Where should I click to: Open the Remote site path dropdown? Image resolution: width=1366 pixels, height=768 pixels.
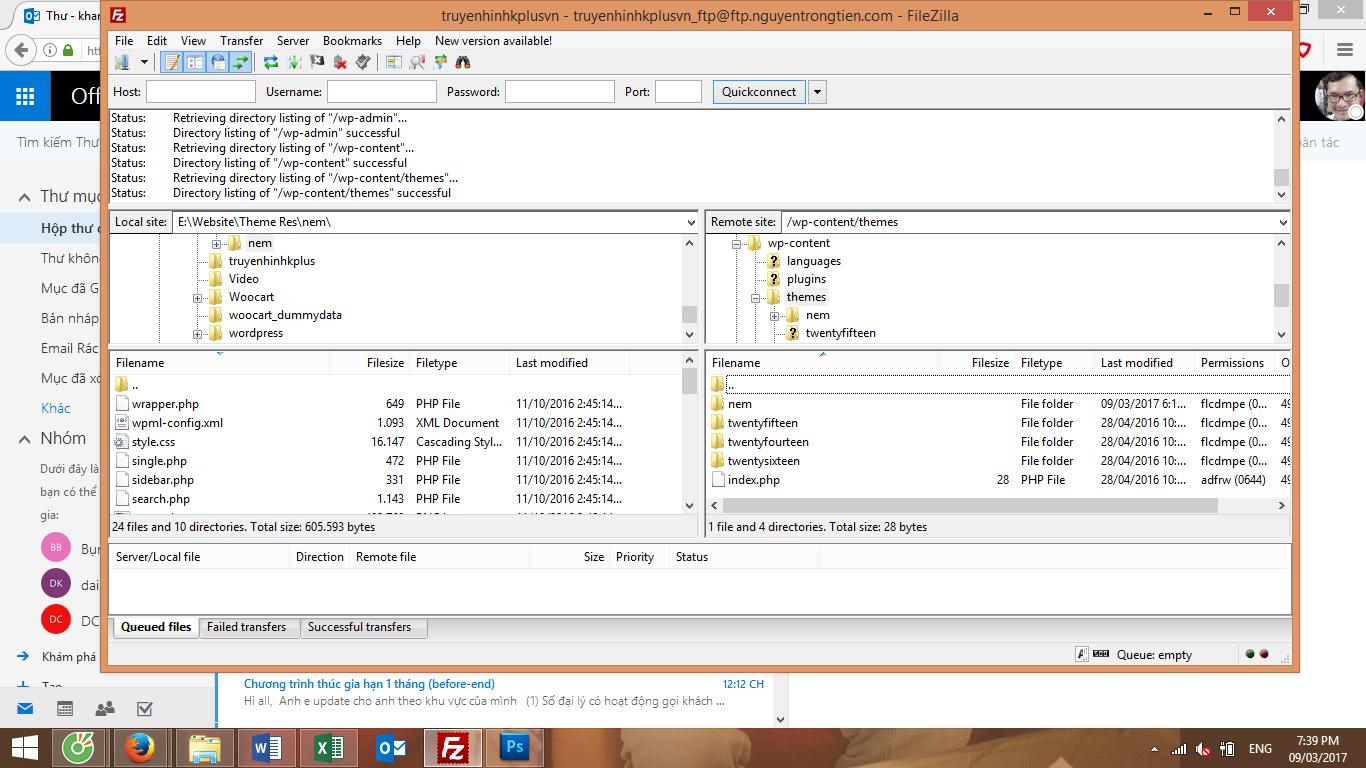[1283, 222]
